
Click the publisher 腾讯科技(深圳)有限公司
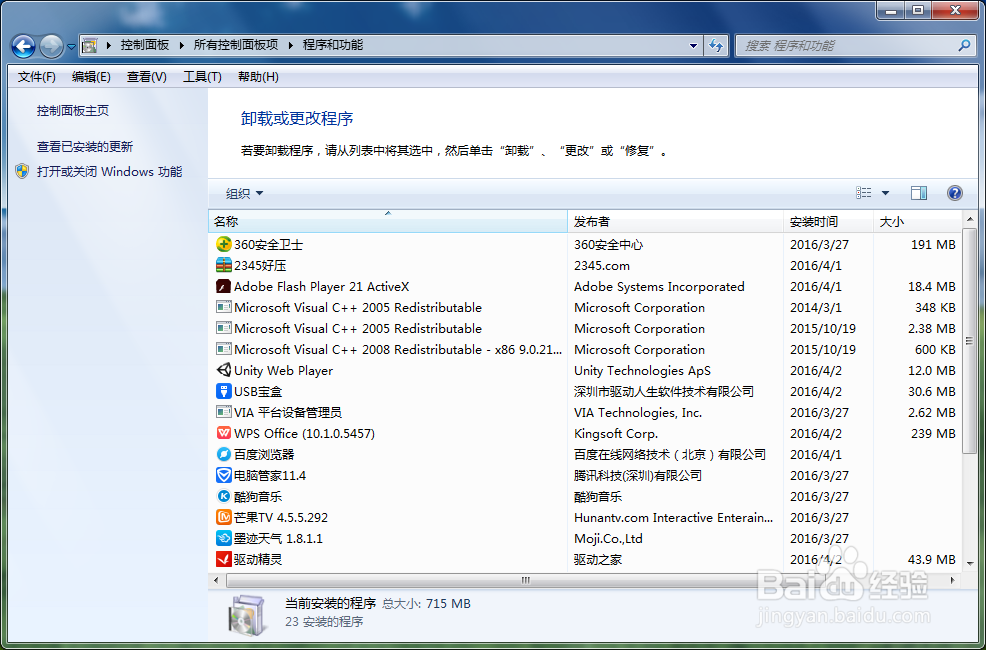(x=638, y=475)
